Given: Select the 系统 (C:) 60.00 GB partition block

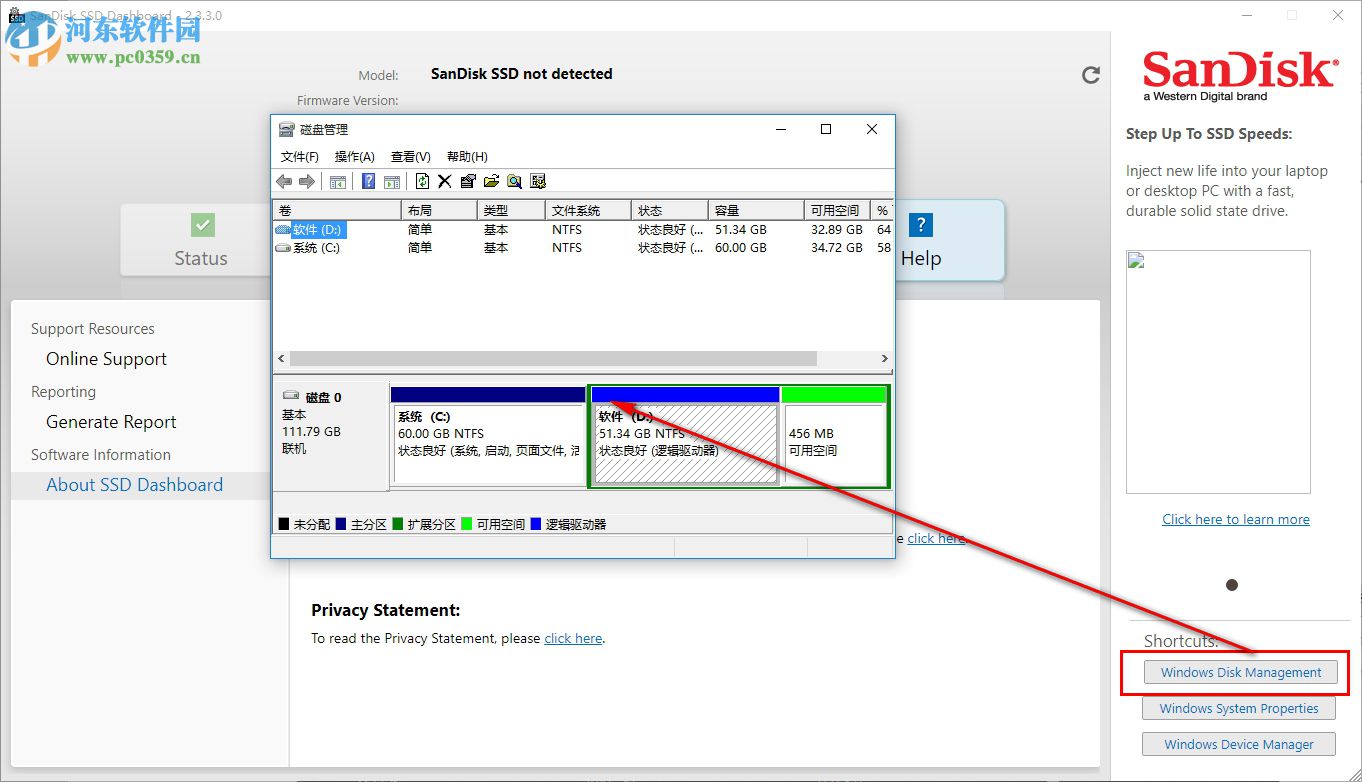Looking at the screenshot, I should point(488,436).
